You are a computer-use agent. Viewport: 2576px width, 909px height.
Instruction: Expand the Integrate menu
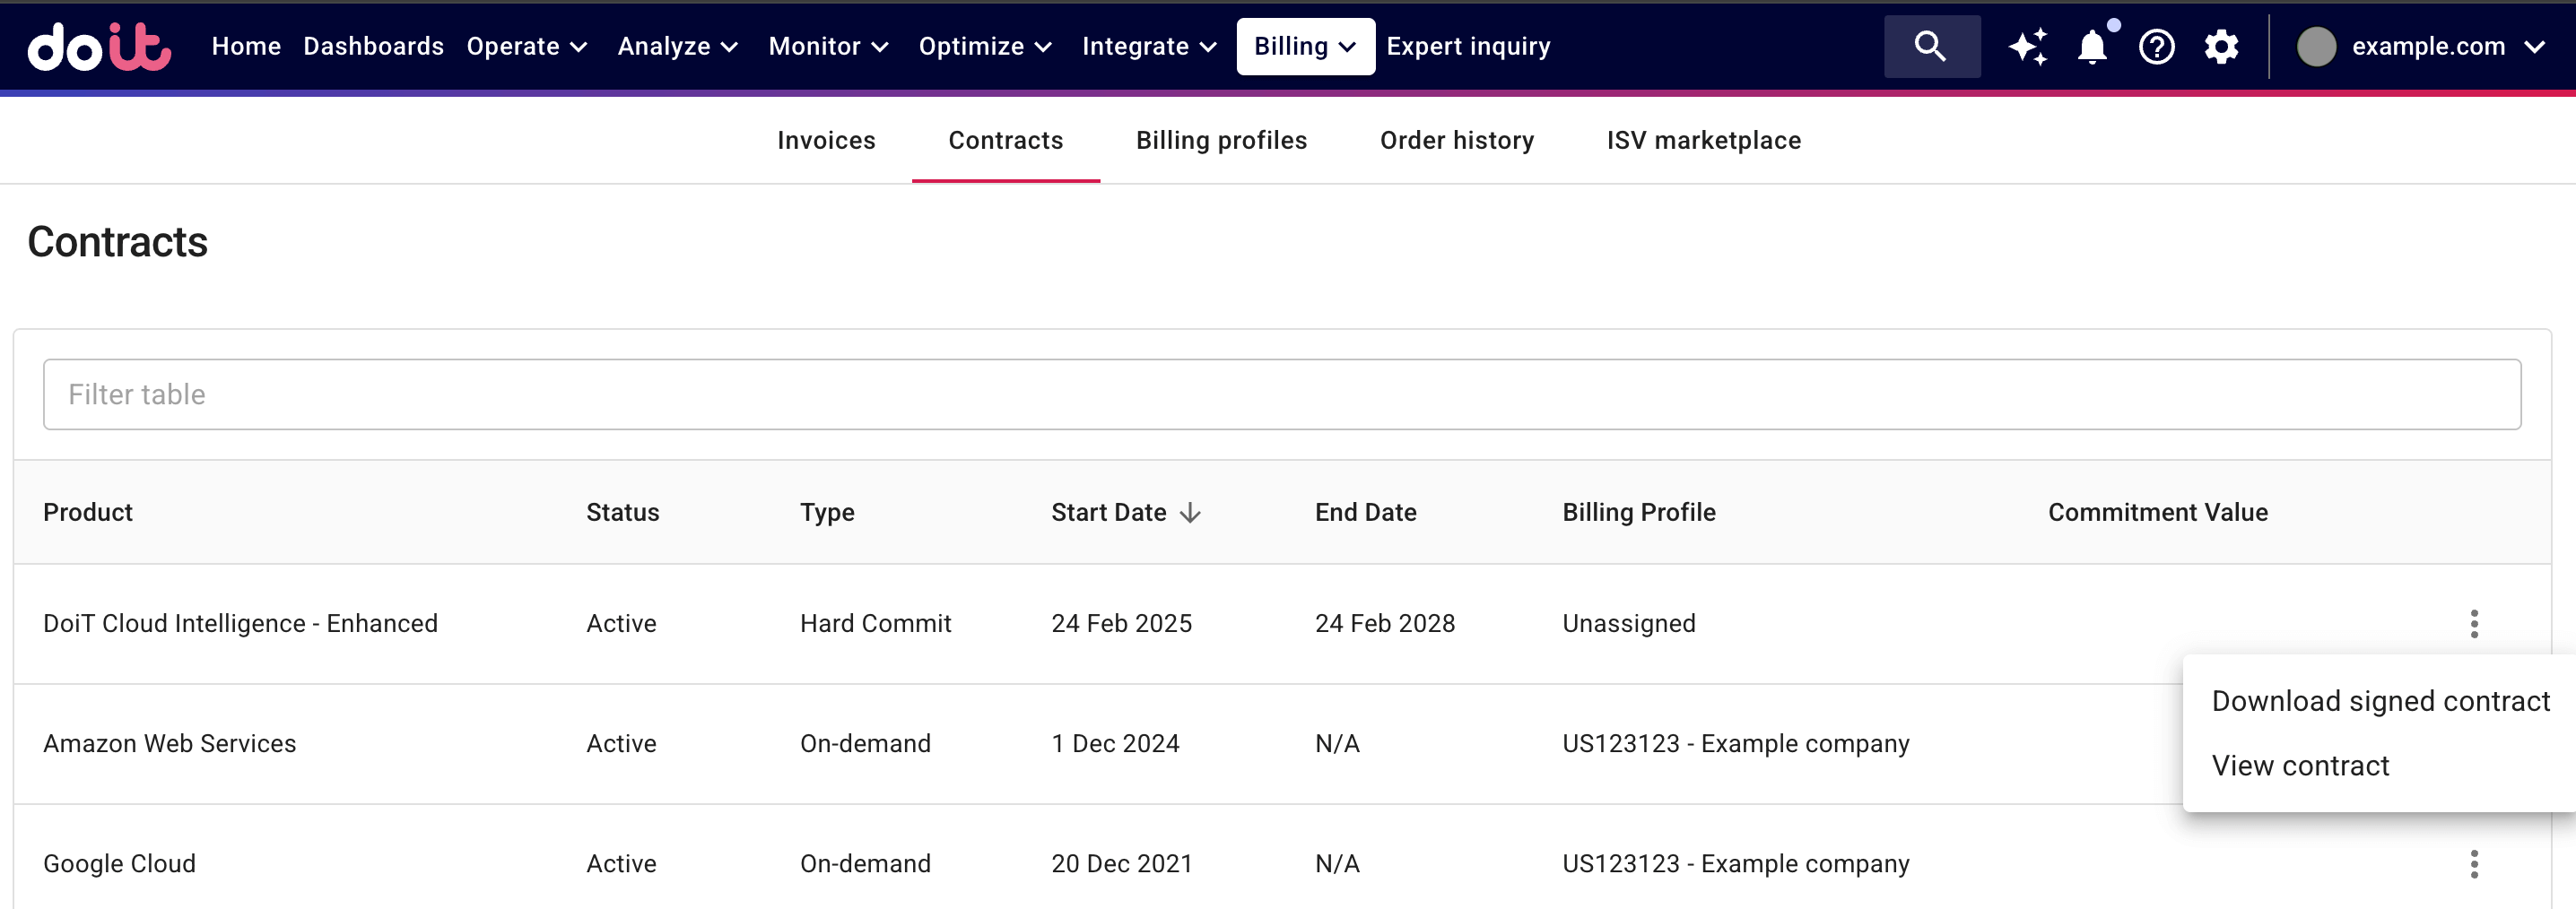pos(1149,46)
